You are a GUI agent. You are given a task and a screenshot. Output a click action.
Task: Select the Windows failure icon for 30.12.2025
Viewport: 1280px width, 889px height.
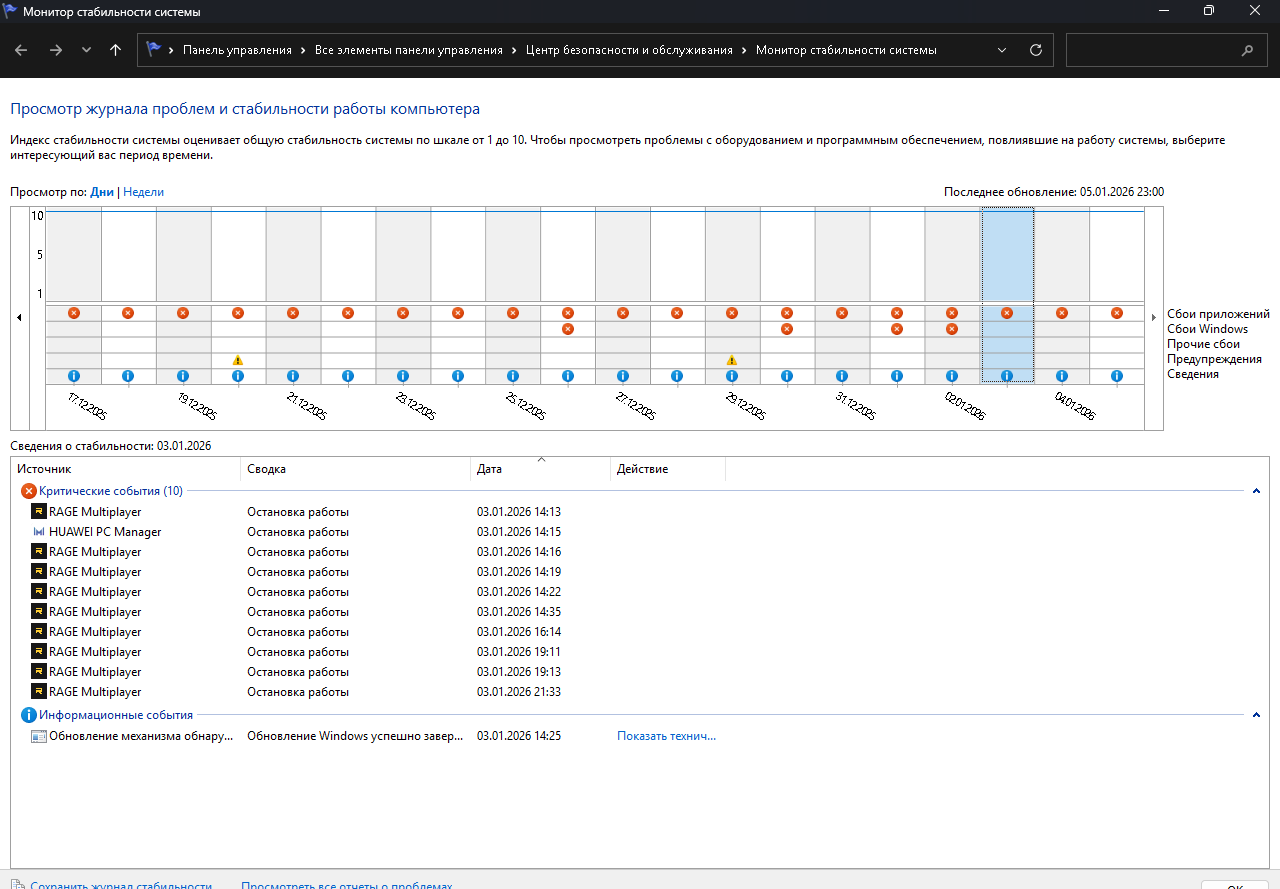click(x=787, y=329)
